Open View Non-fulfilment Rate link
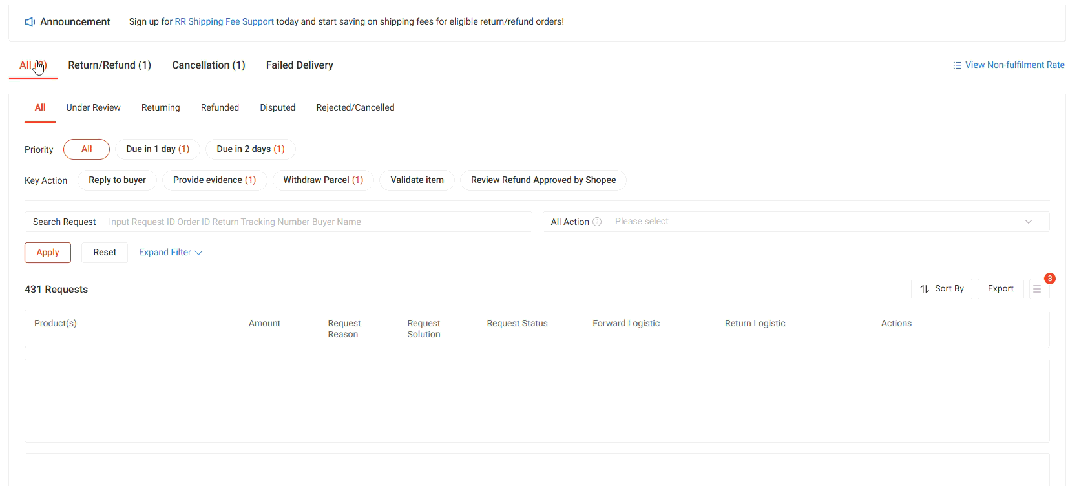 point(1015,65)
